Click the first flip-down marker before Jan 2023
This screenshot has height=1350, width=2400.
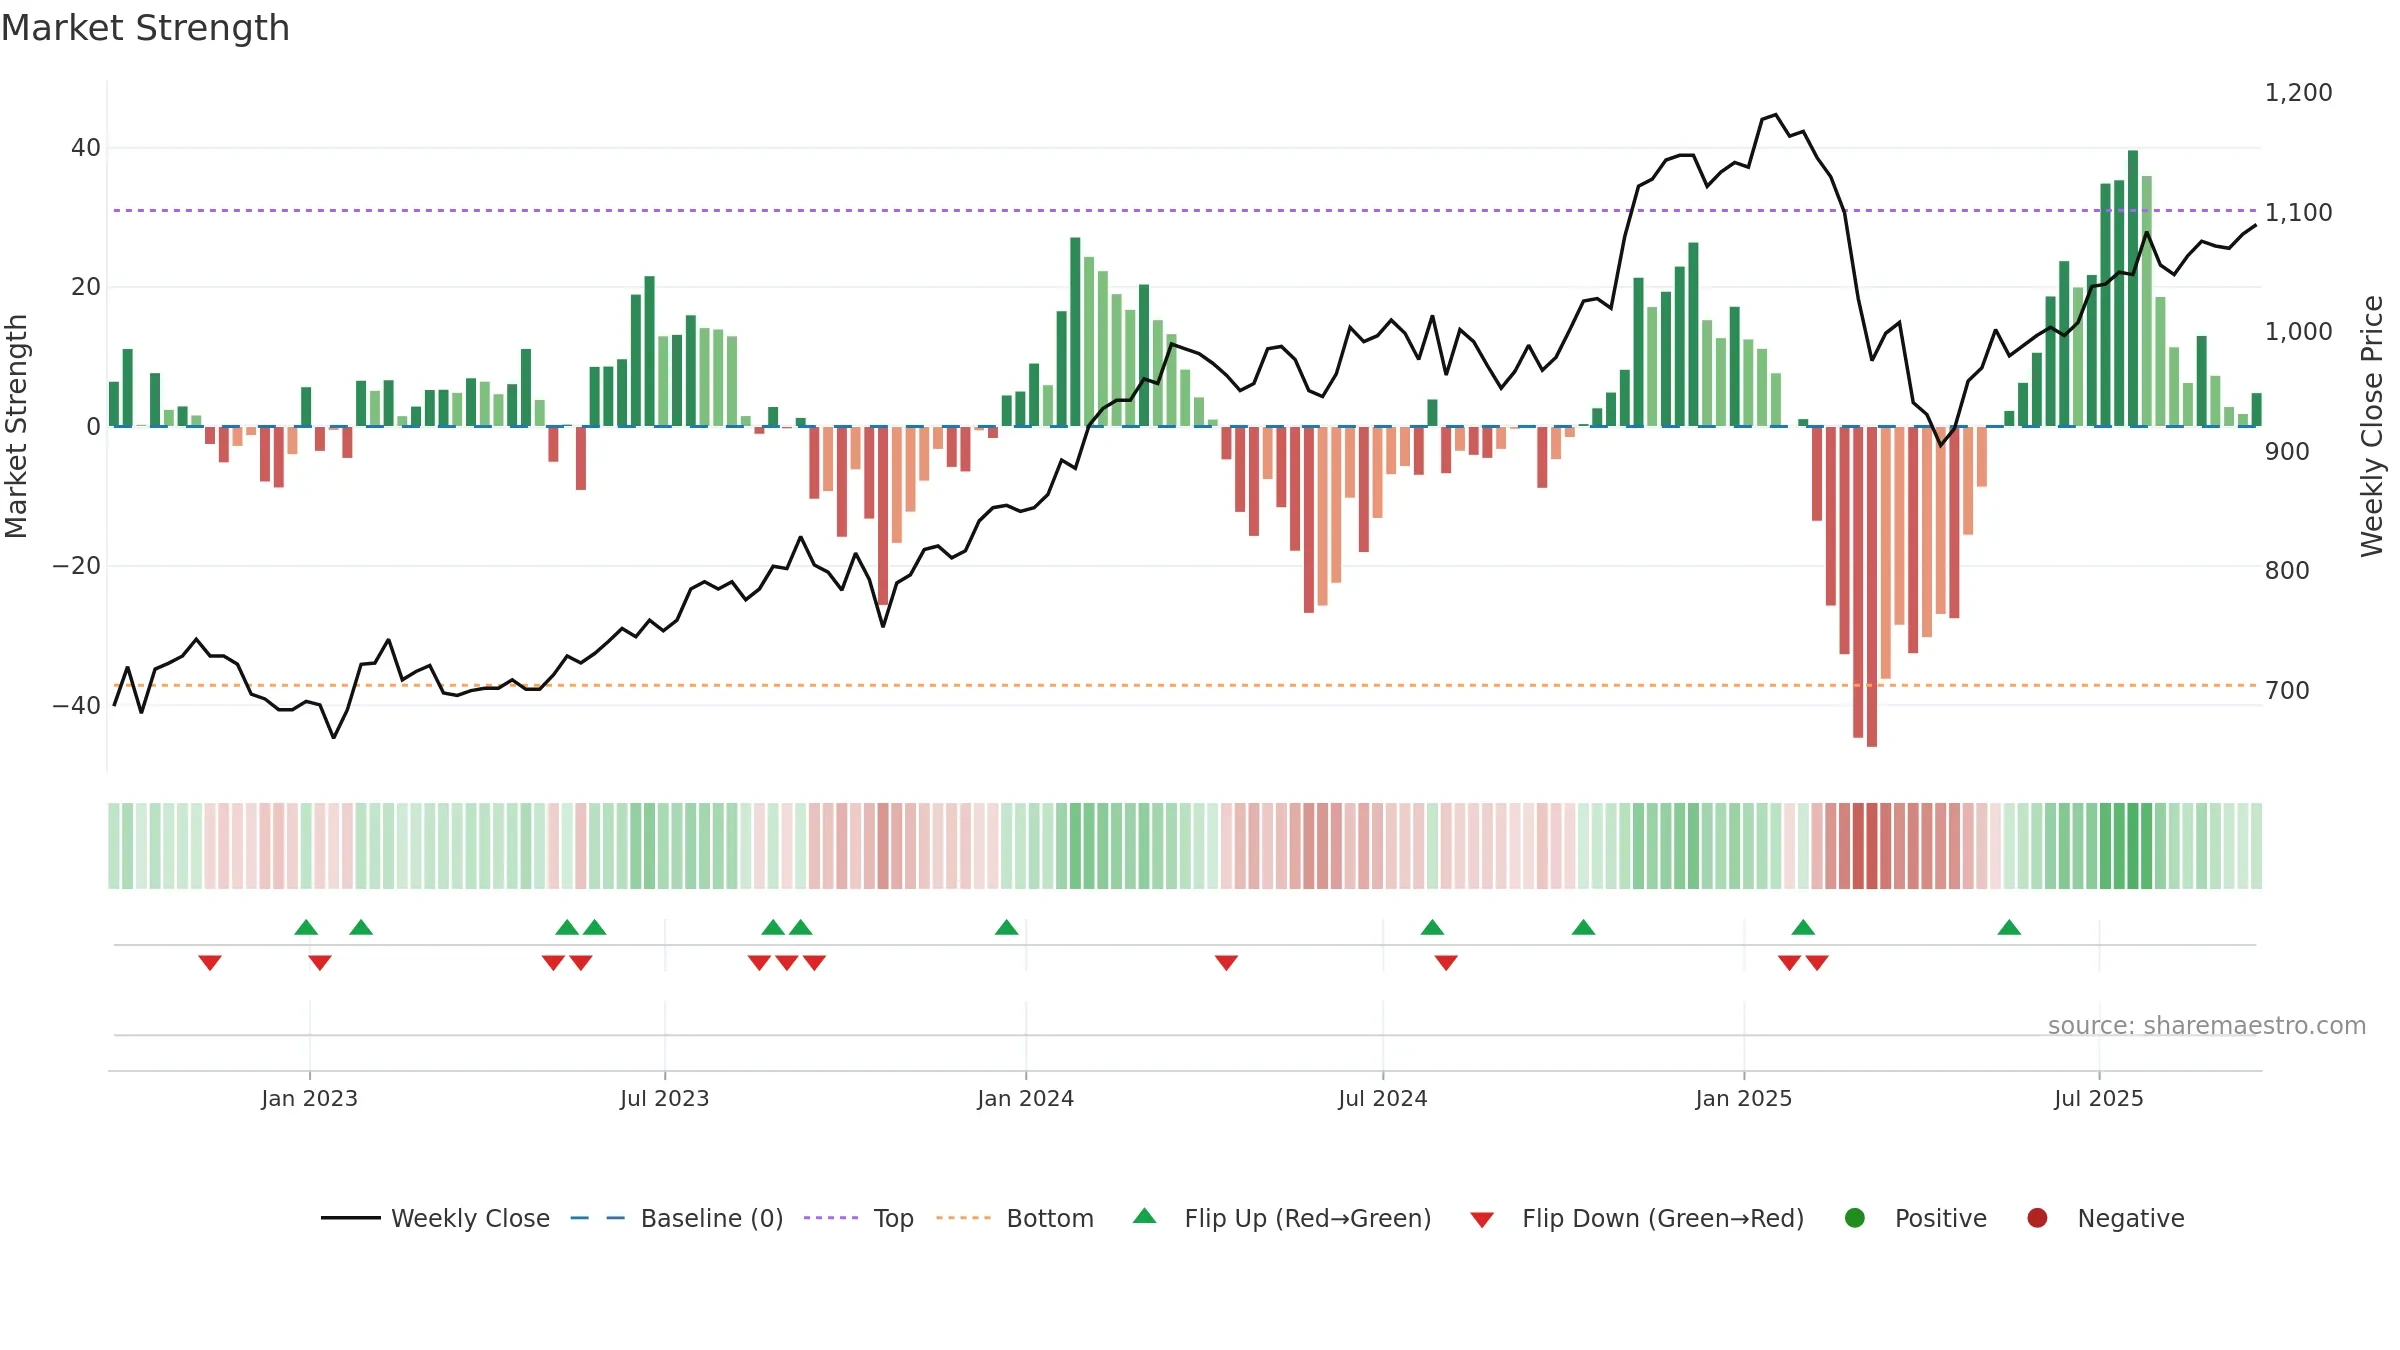click(210, 963)
